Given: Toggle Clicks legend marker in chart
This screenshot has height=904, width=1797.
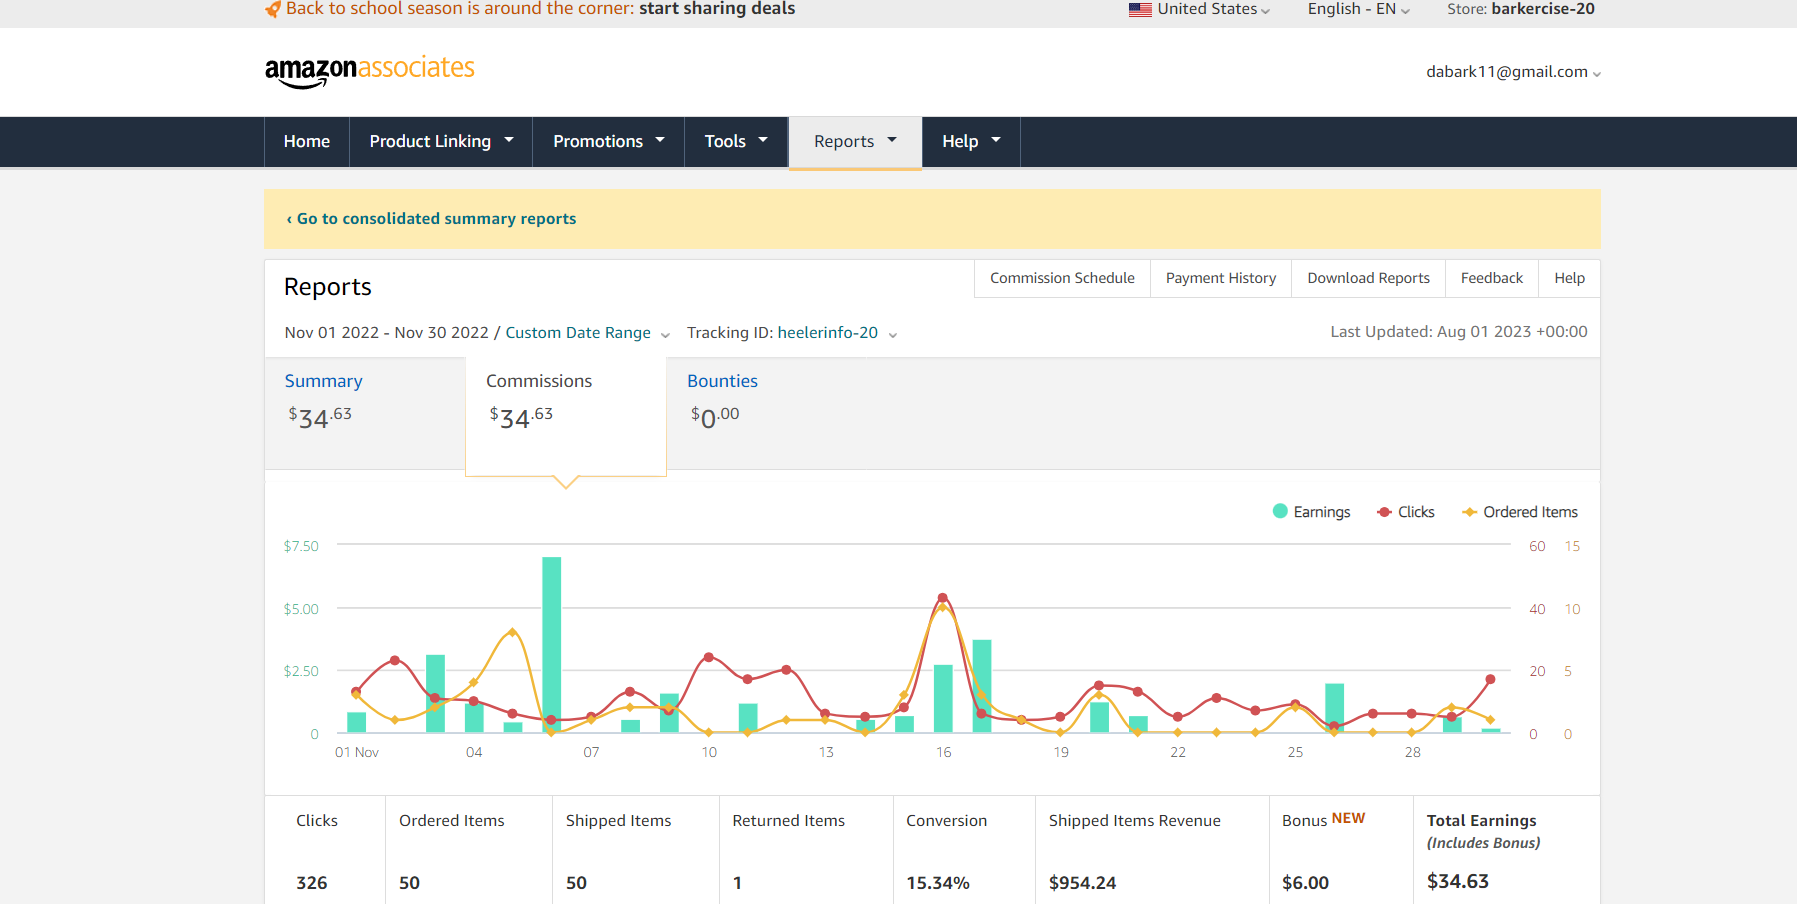Looking at the screenshot, I should pyautogui.click(x=1385, y=512).
